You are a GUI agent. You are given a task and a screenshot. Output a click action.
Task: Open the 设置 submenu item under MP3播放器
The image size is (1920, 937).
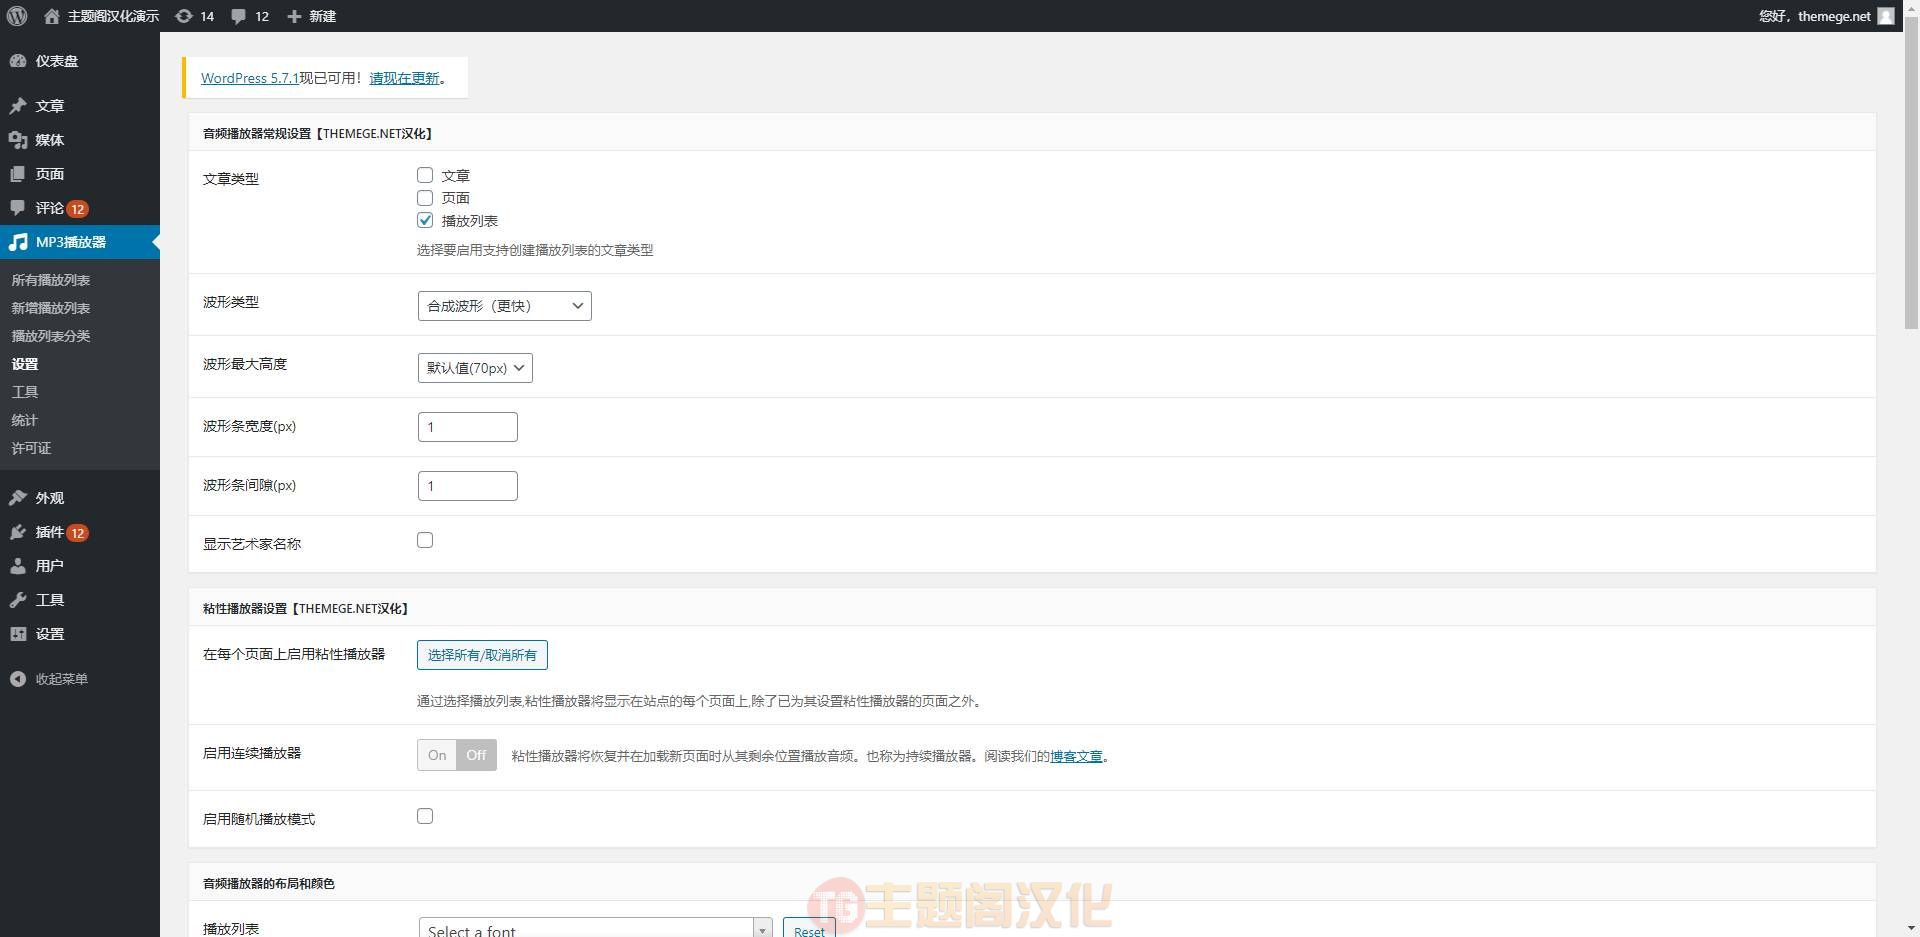point(25,364)
